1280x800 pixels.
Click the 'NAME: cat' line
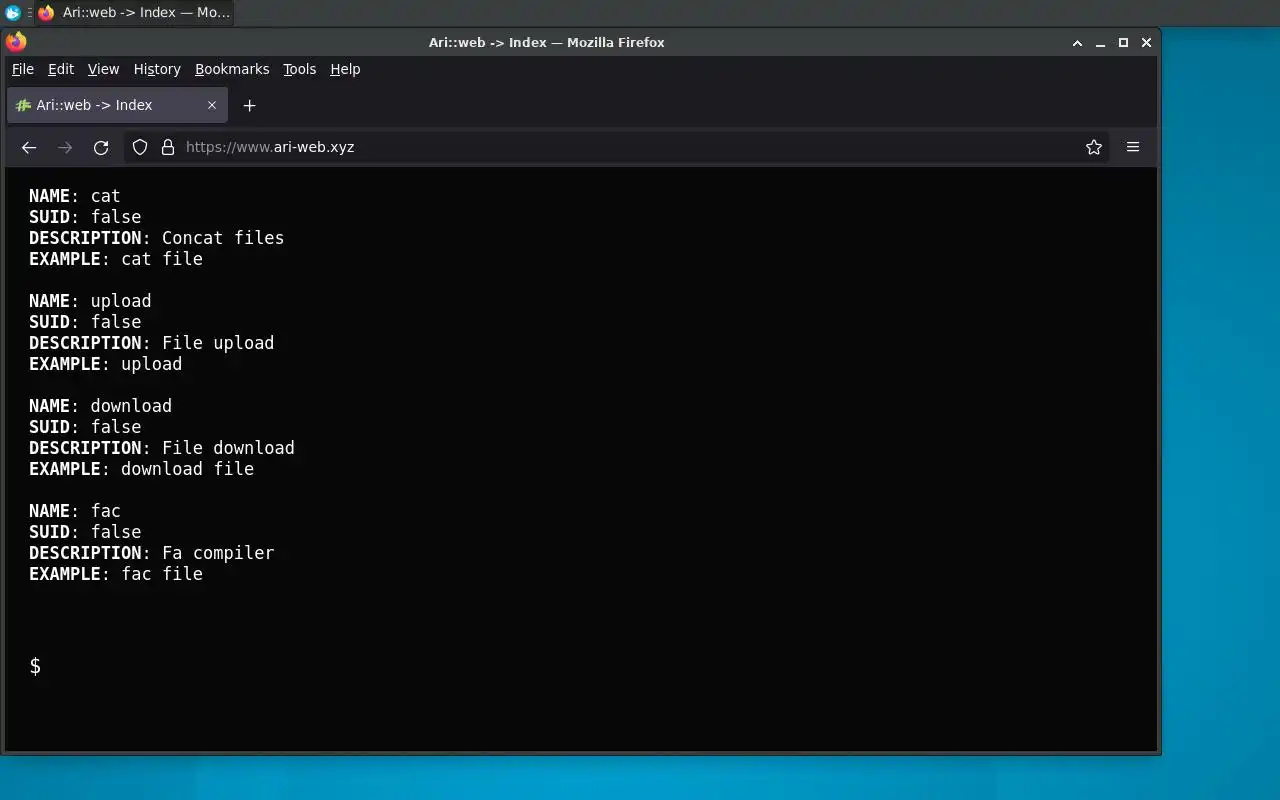coord(74,196)
